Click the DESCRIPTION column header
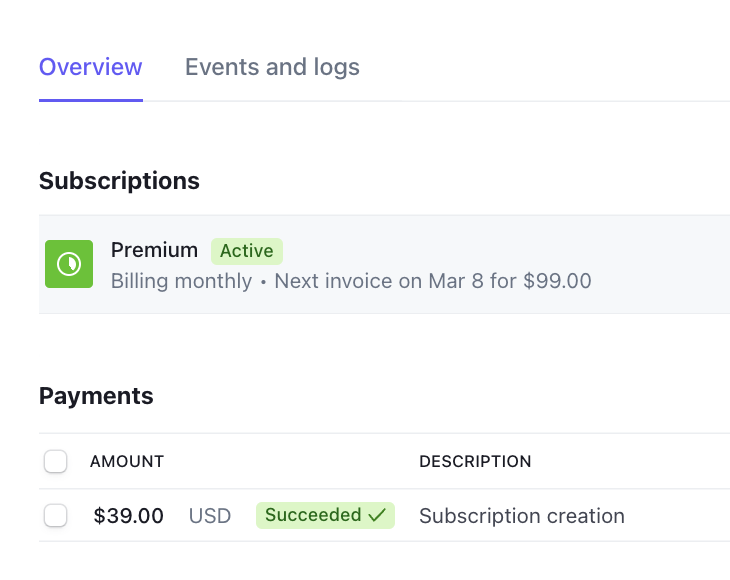Viewport: 730px width, 580px height. (x=475, y=462)
